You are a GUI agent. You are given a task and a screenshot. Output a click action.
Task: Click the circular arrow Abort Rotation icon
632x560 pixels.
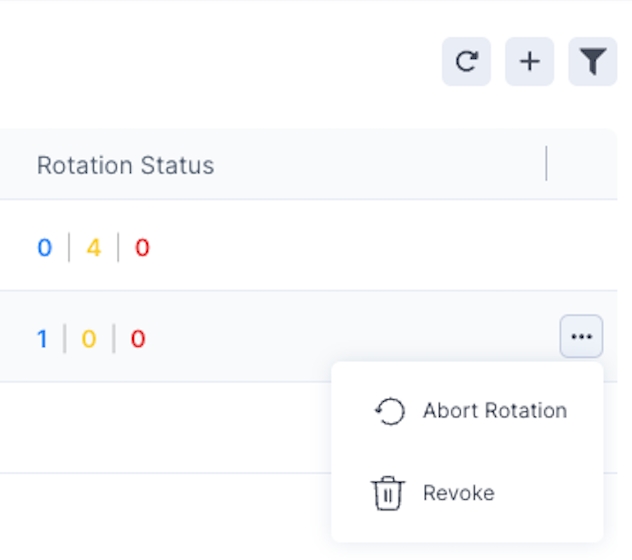tap(388, 411)
